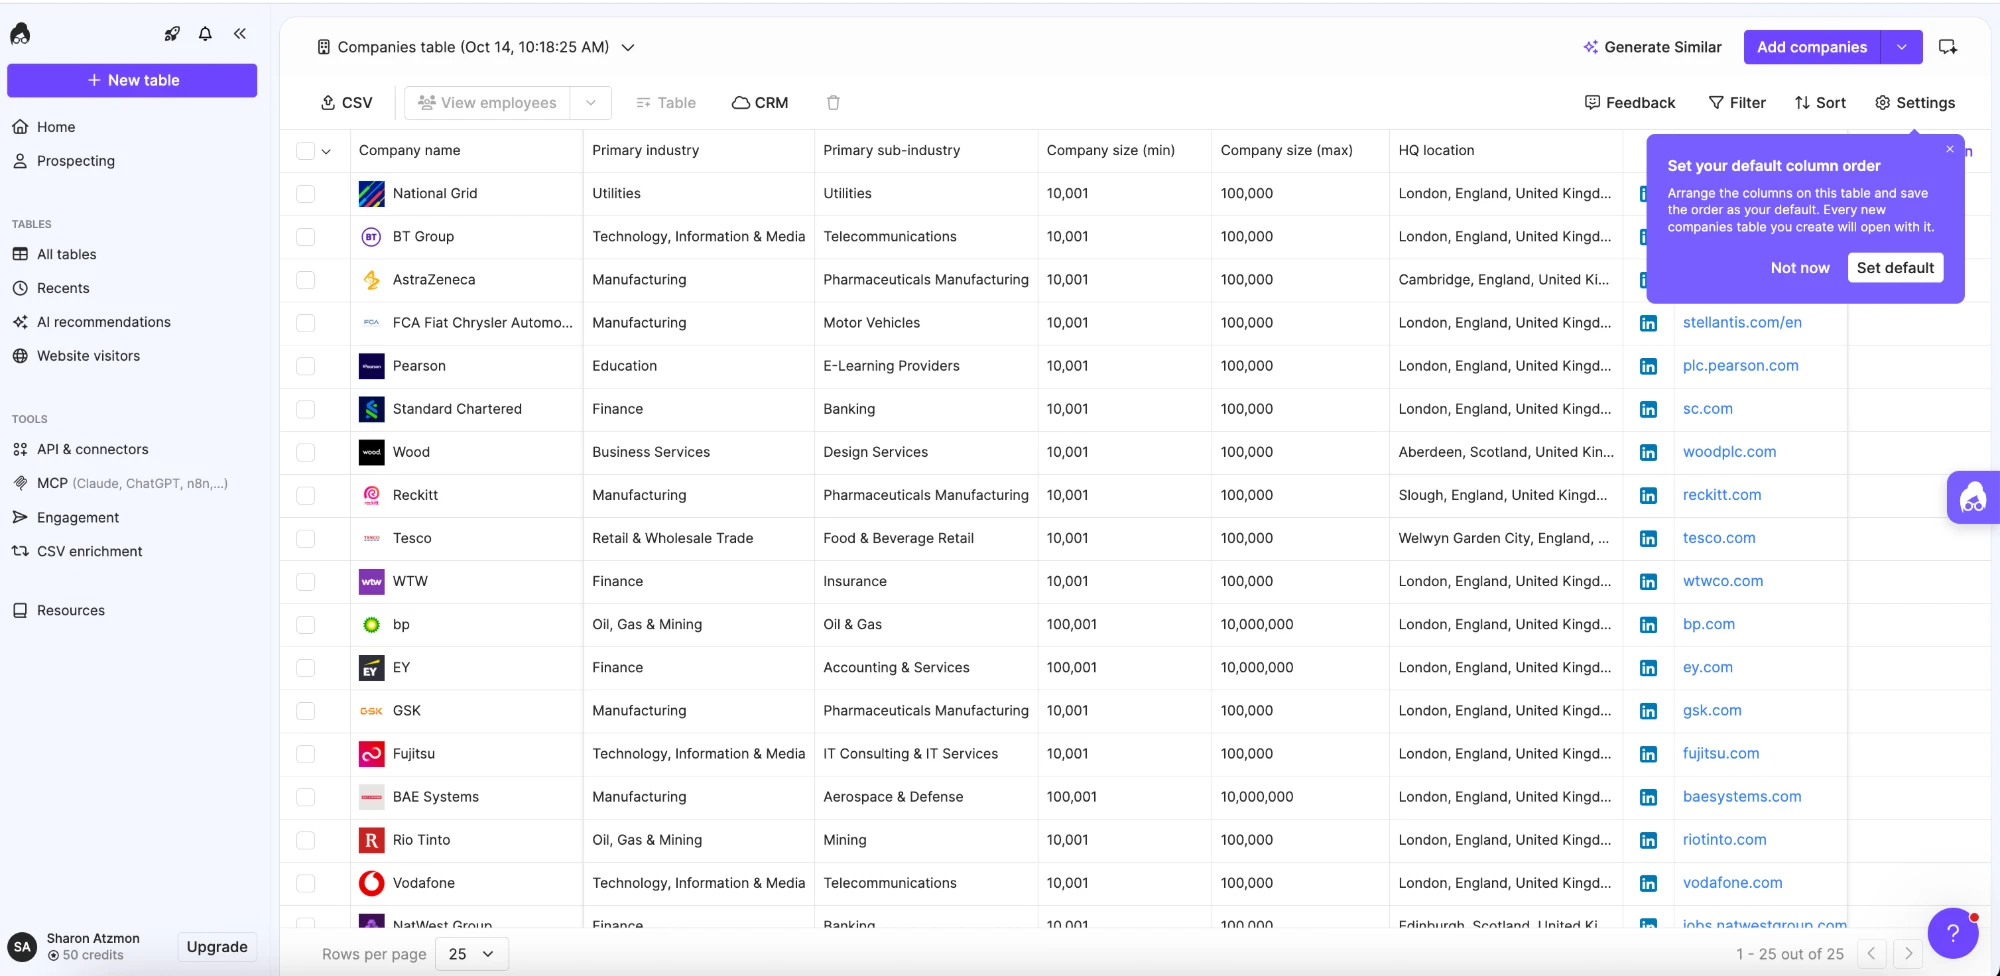Open the floating assistant widget icon
2000x976 pixels.
click(1973, 497)
